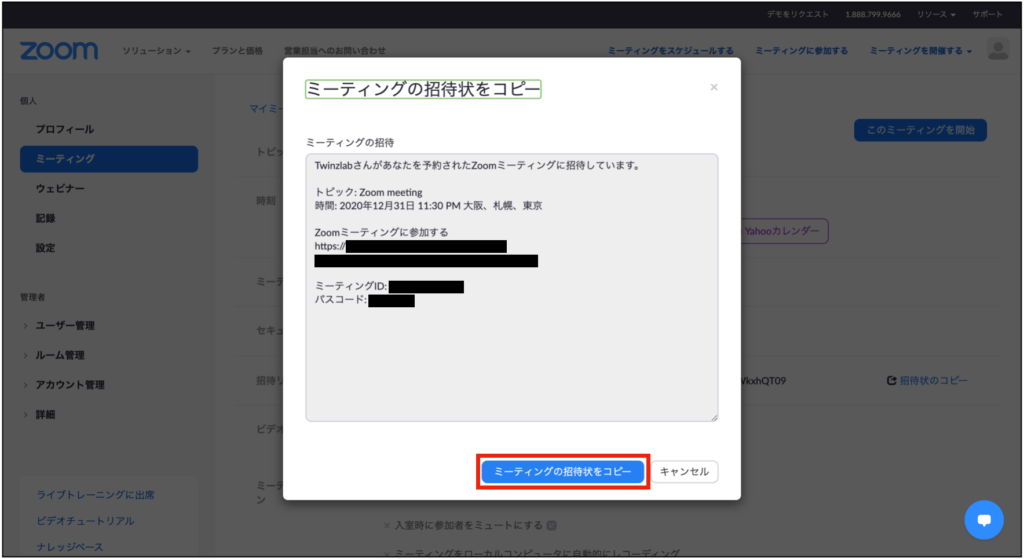Click the このミーティングを開始 button
Image resolution: width=1024 pixels, height=559 pixels.
point(920,130)
